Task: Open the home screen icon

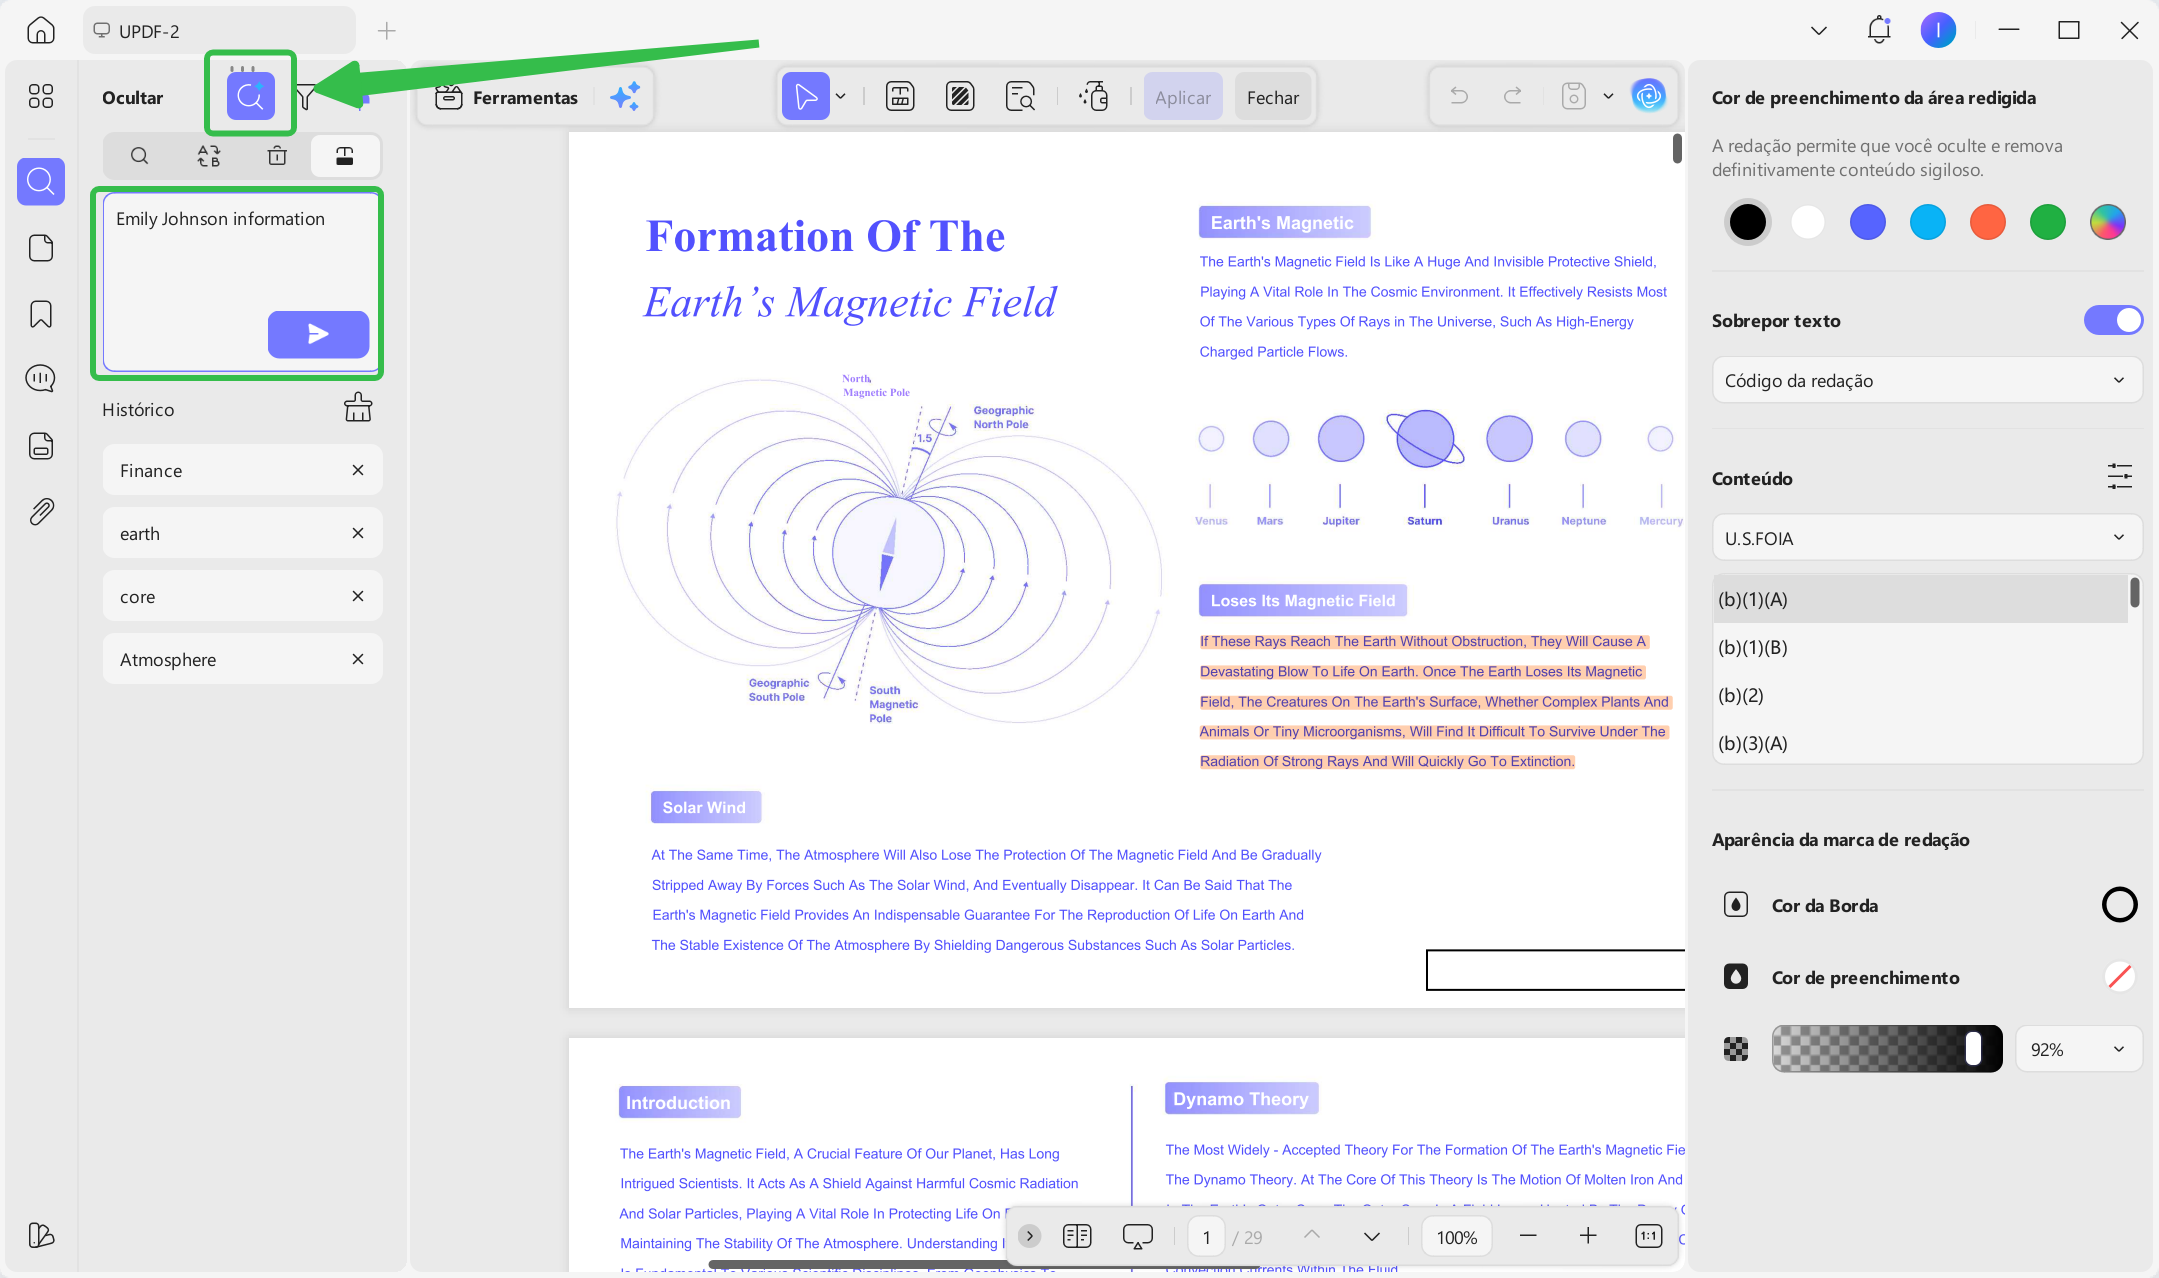Action: (x=41, y=30)
